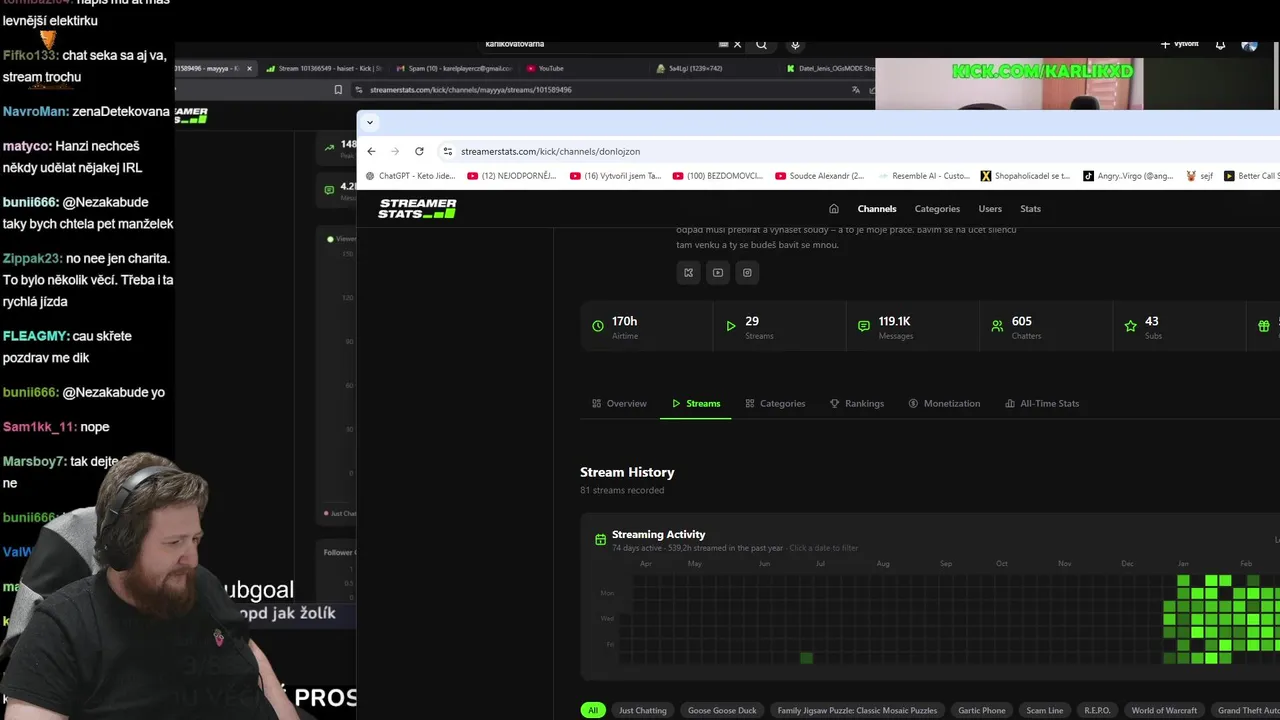Open the channel's Kick profile link icon
The image size is (1280, 720).
[689, 272]
